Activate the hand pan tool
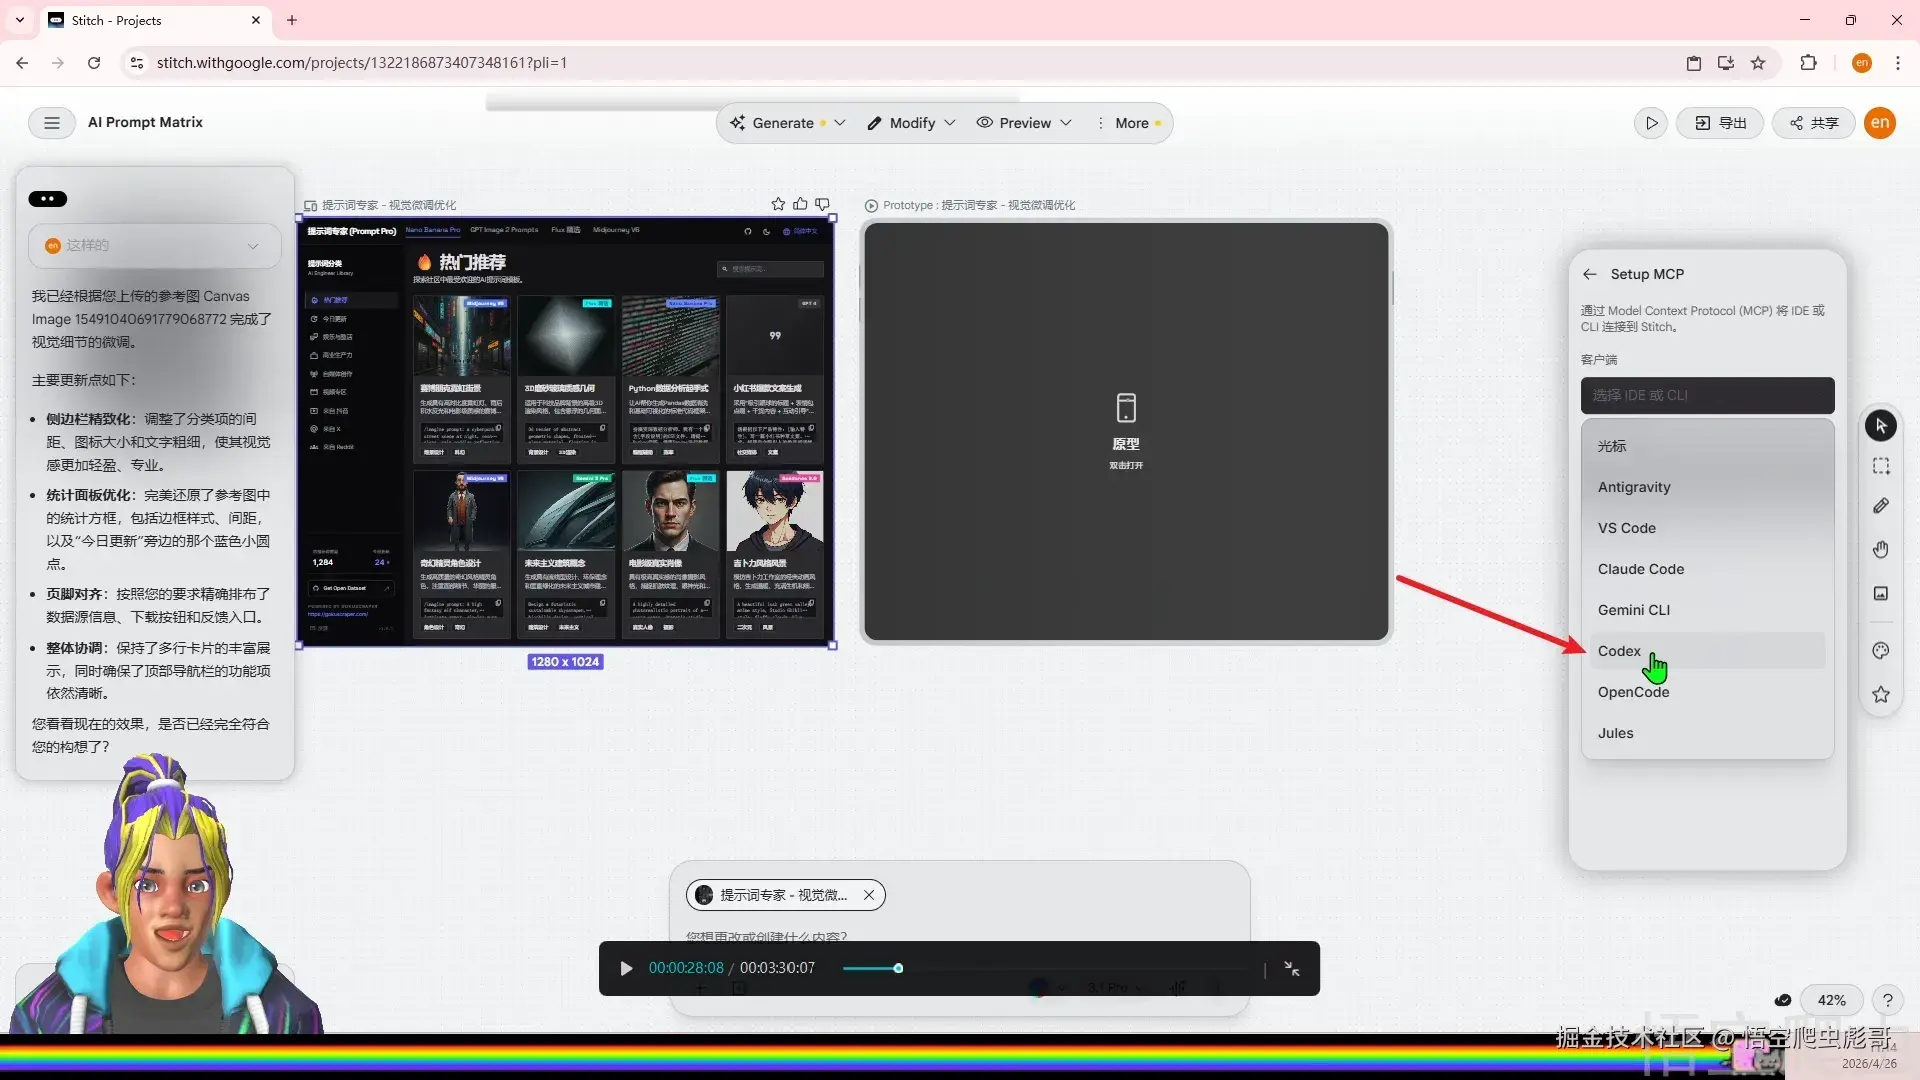The height and width of the screenshot is (1080, 1920). [1881, 550]
